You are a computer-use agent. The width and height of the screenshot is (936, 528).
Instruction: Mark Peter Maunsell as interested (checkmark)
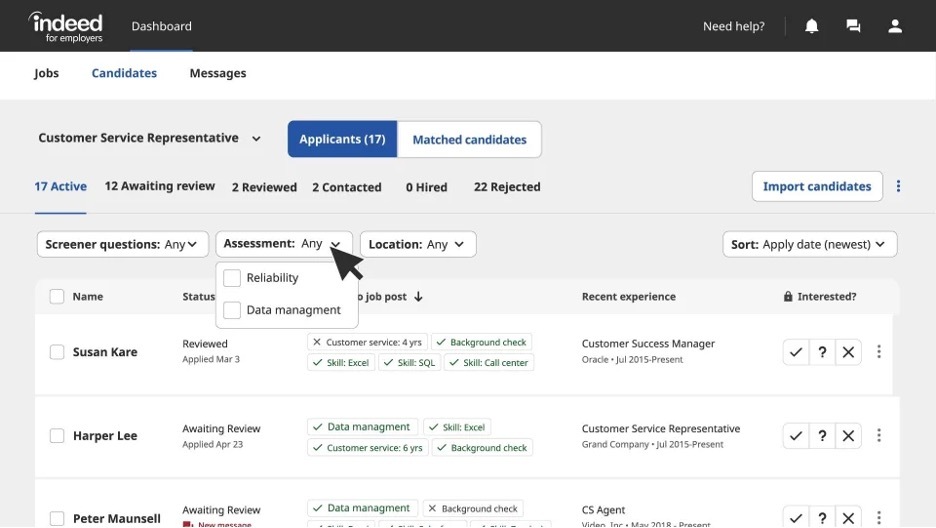point(796,517)
